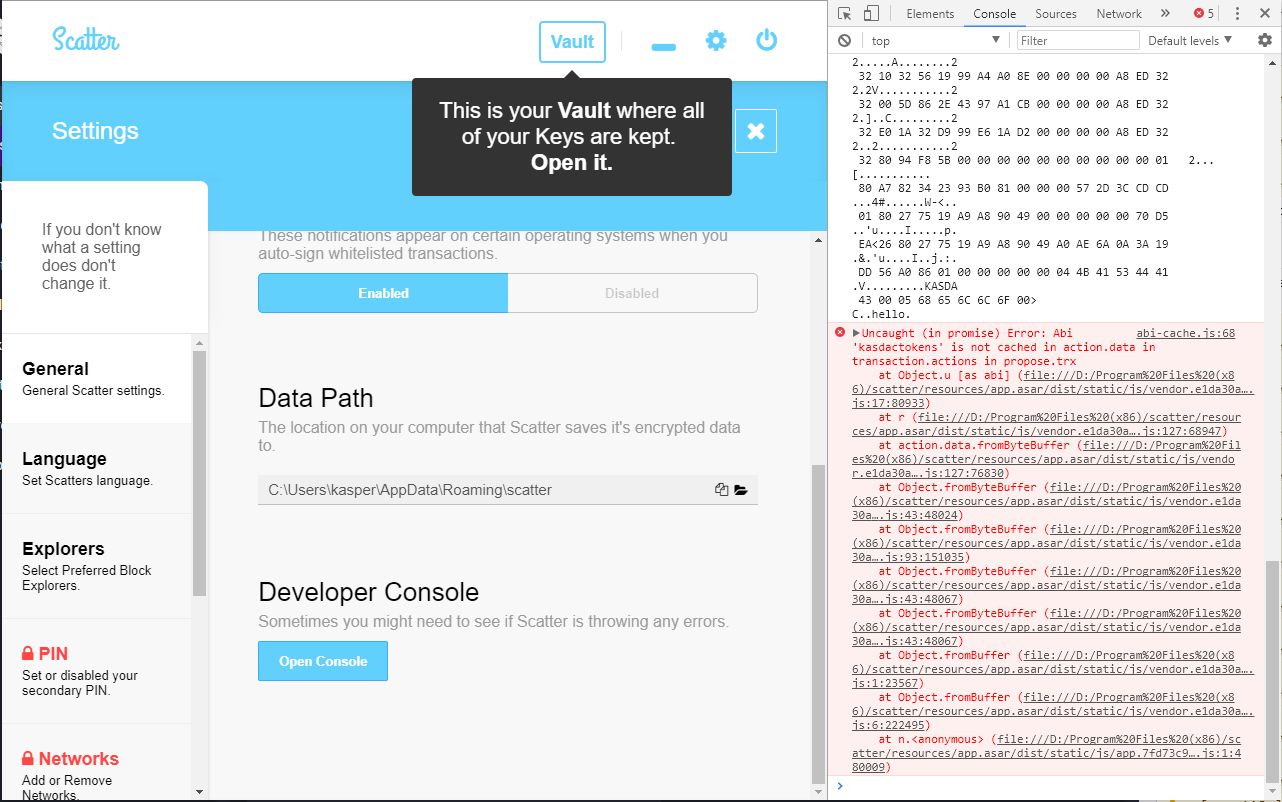Screen dimensions: 1282x802
Task: Click the Scatter logo
Action: tap(85, 40)
